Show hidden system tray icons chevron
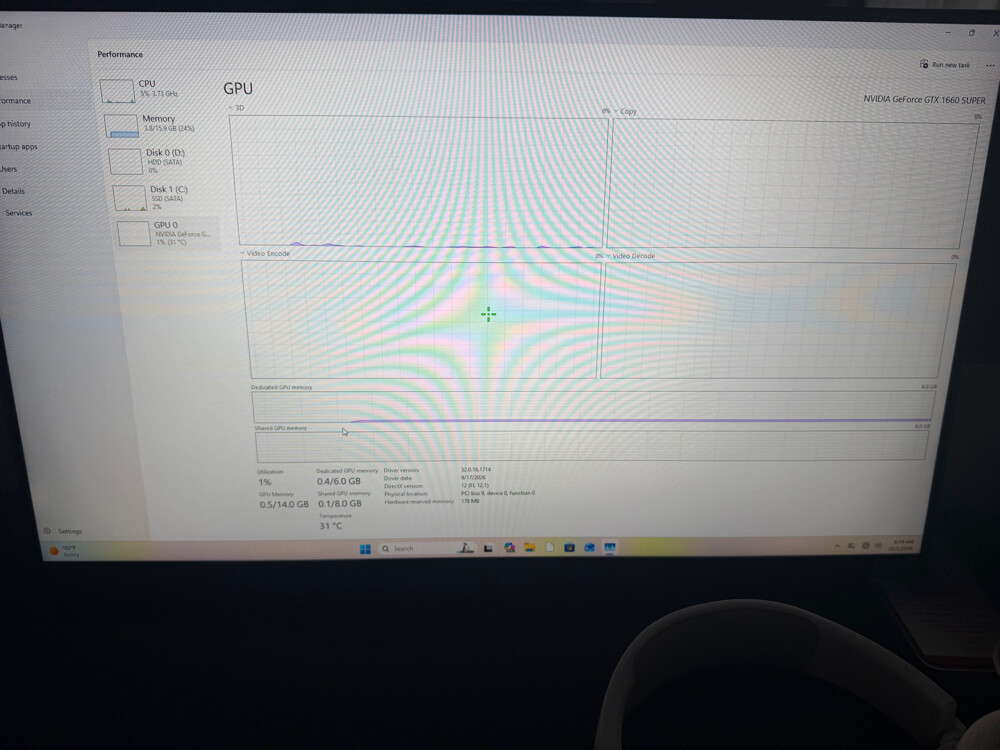1000x750 pixels. coord(837,546)
